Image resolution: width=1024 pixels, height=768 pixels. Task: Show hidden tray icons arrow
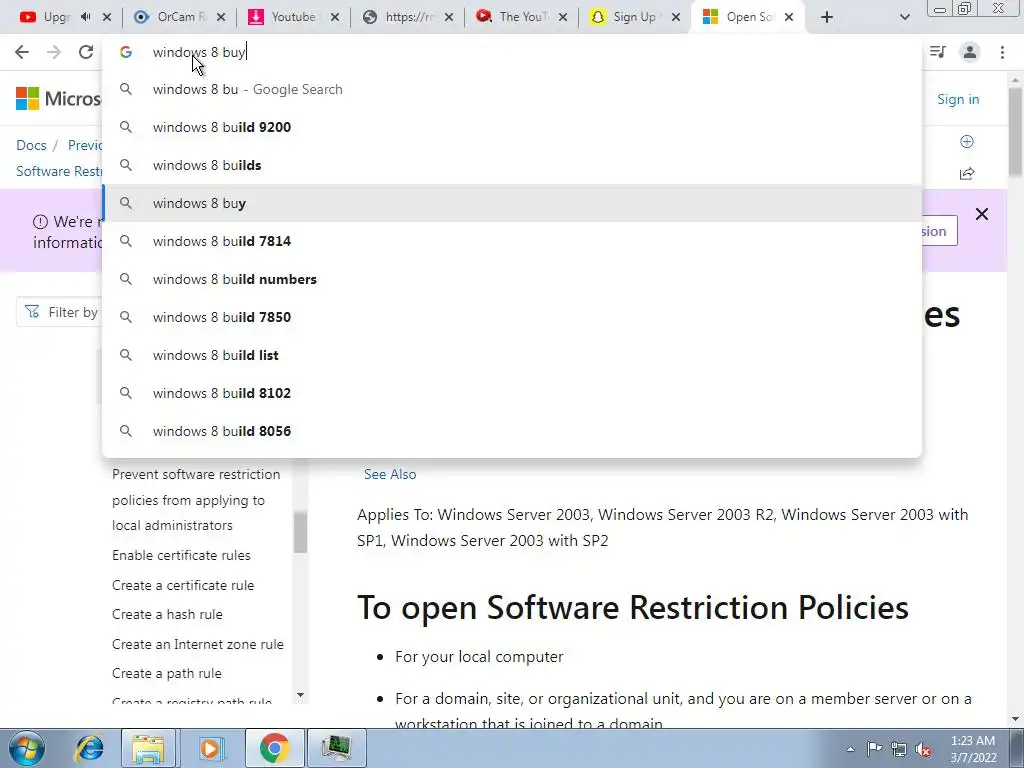pos(850,749)
